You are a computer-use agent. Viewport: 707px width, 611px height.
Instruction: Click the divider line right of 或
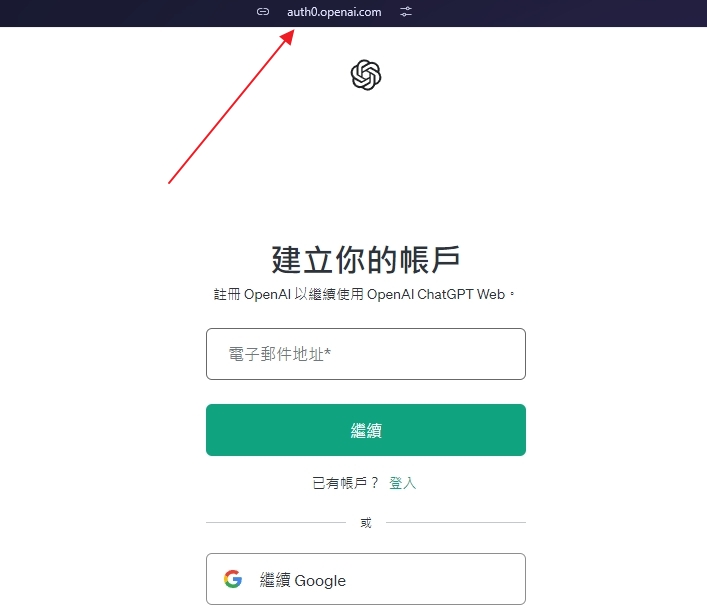pyautogui.click(x=456, y=523)
